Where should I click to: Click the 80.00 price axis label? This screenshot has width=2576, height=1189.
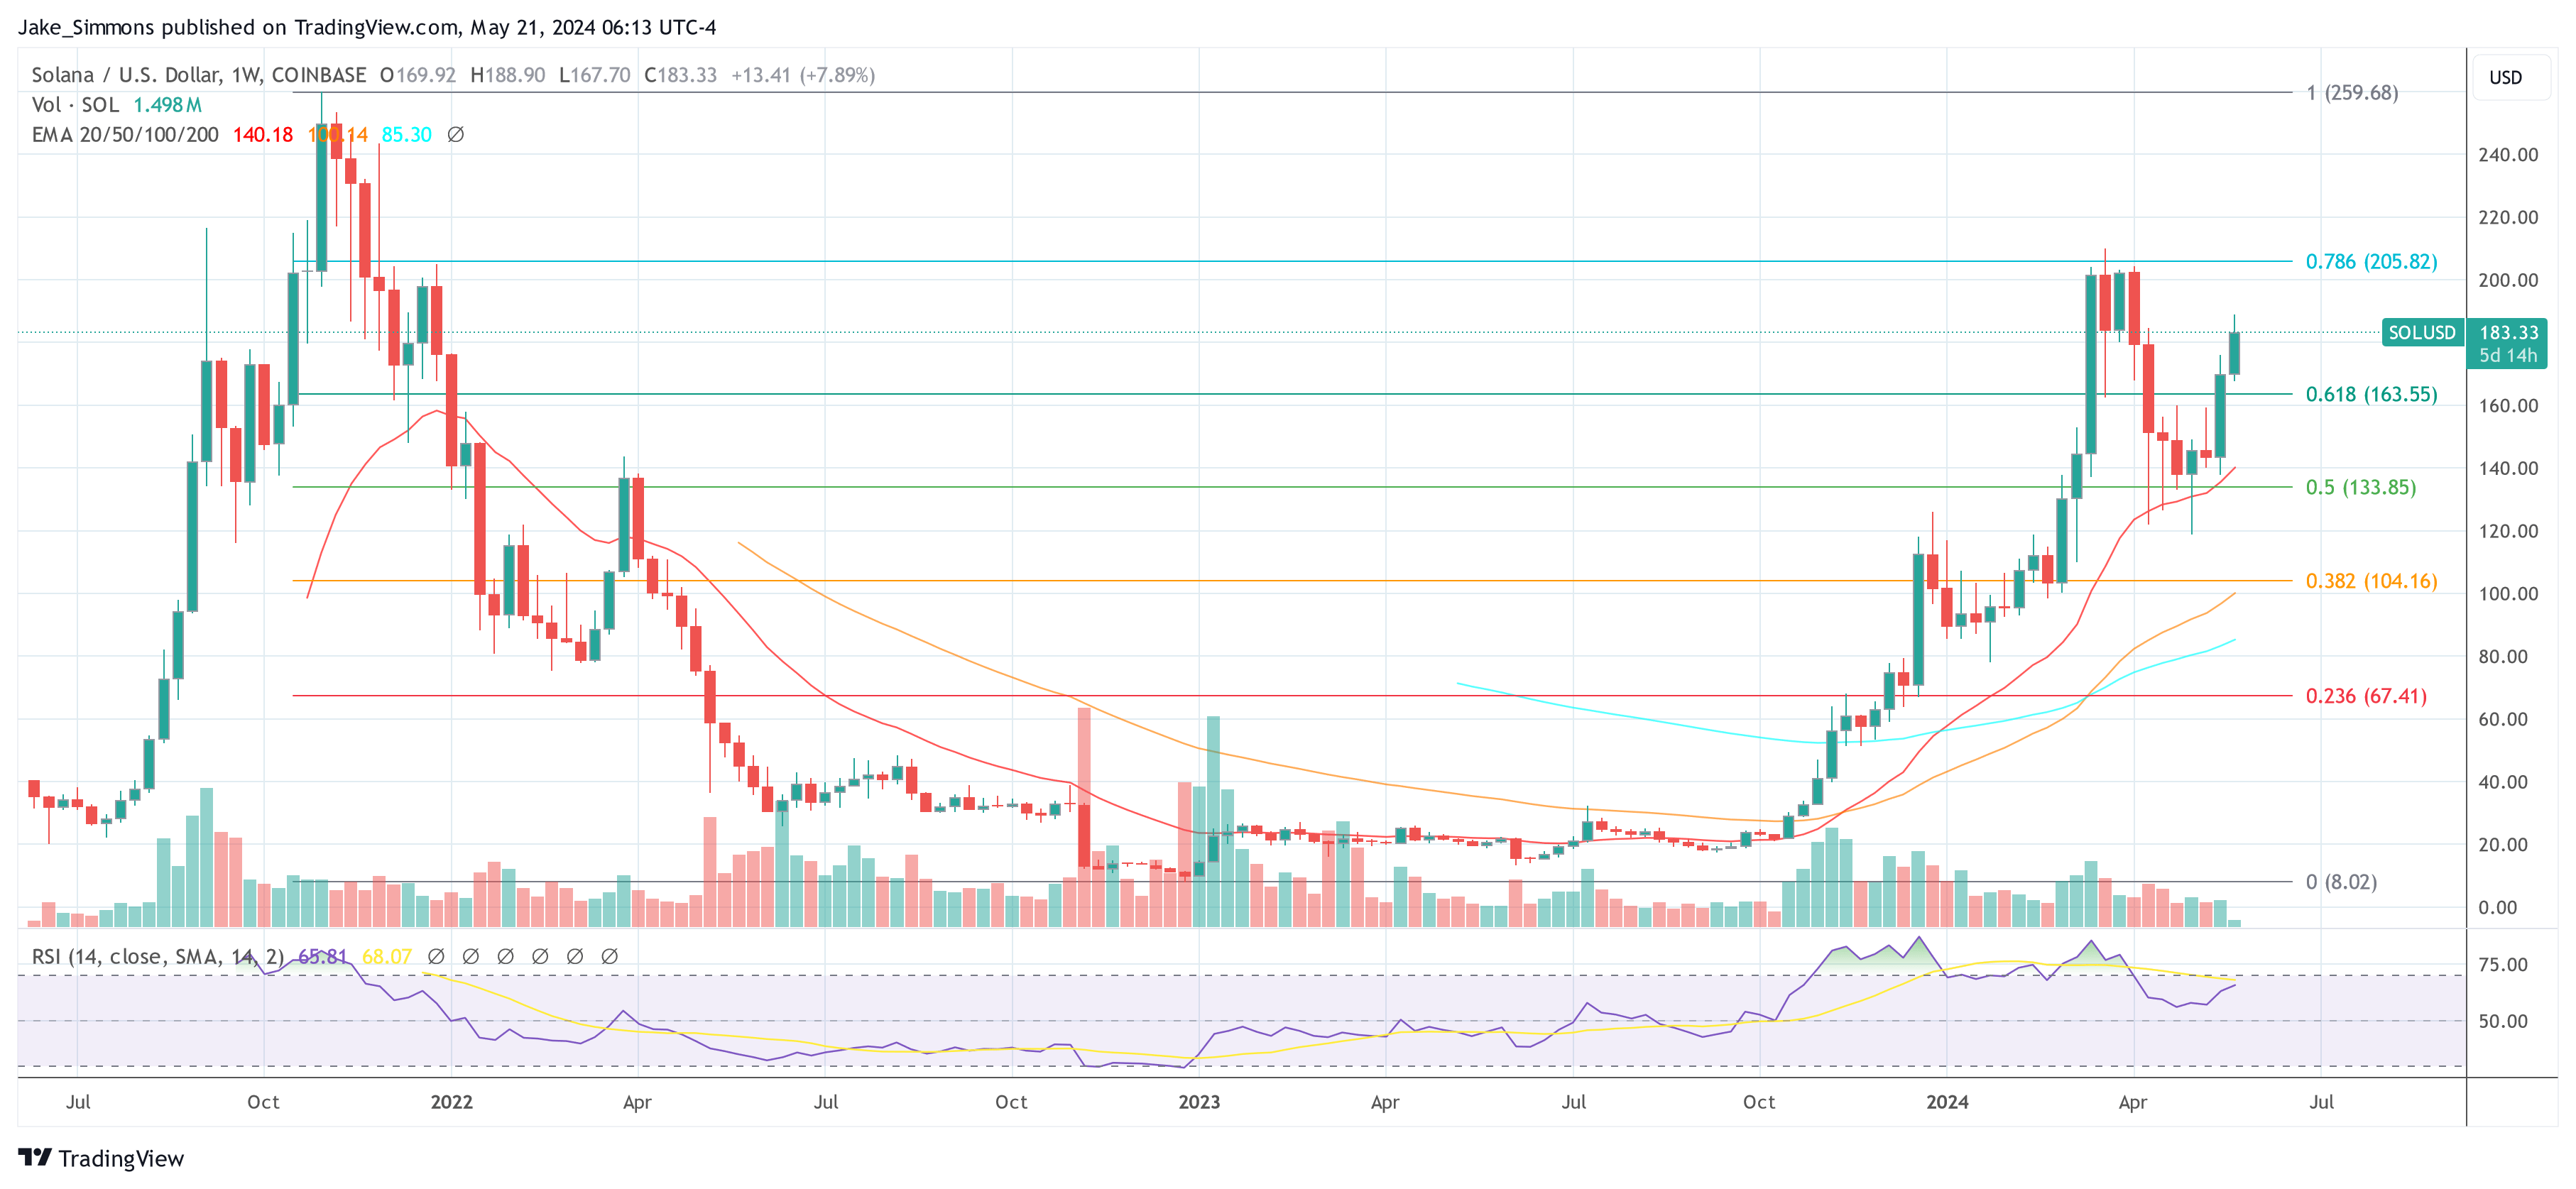[x=2502, y=657]
